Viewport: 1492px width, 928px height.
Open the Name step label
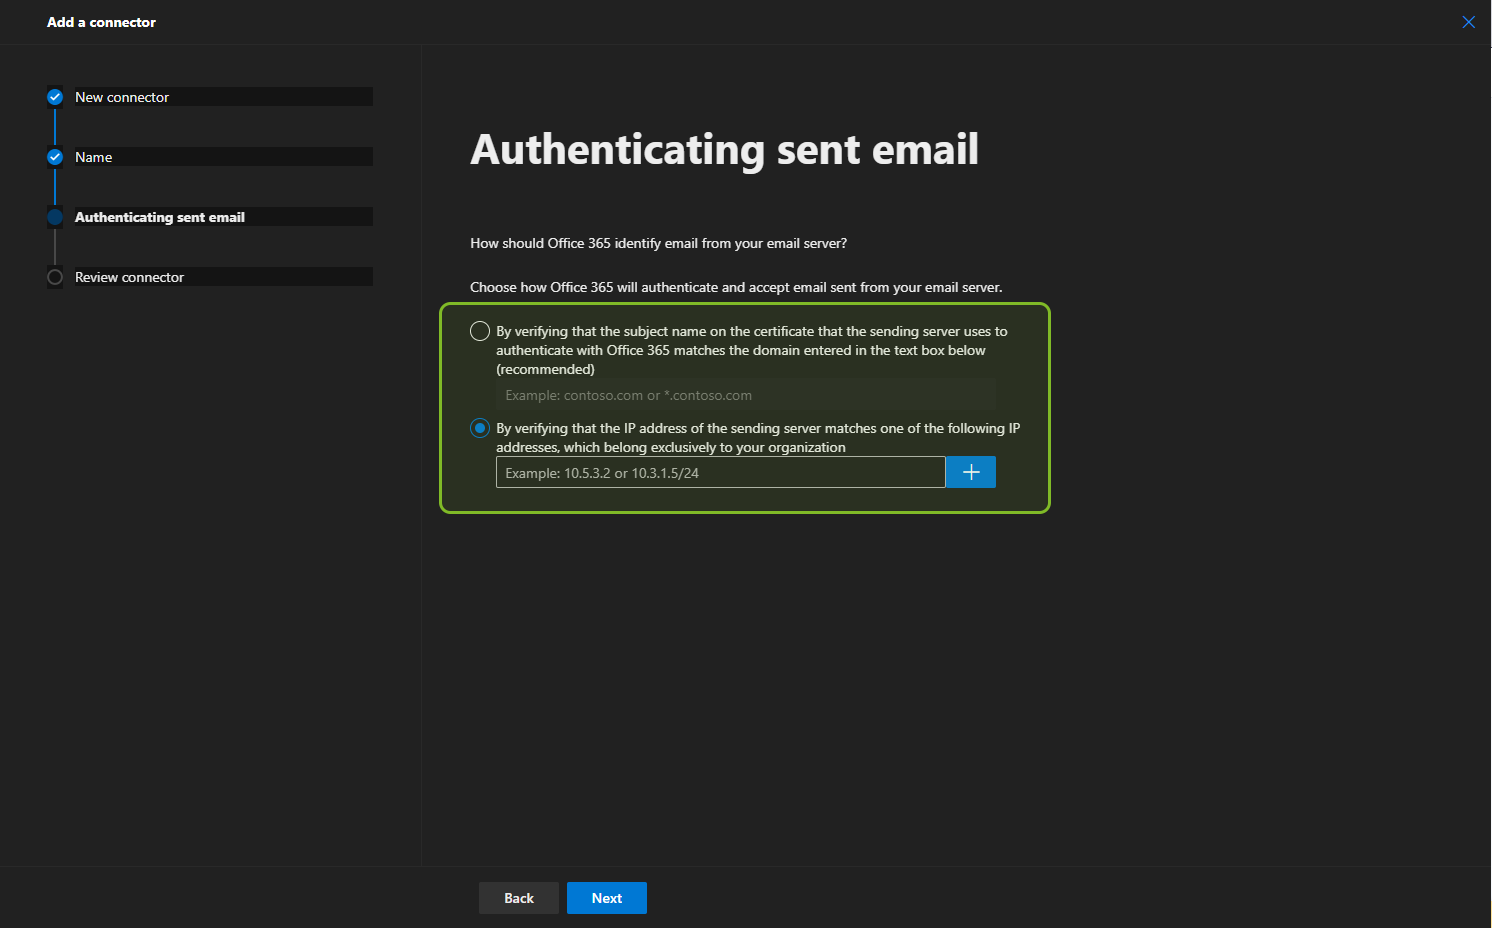[x=94, y=157]
